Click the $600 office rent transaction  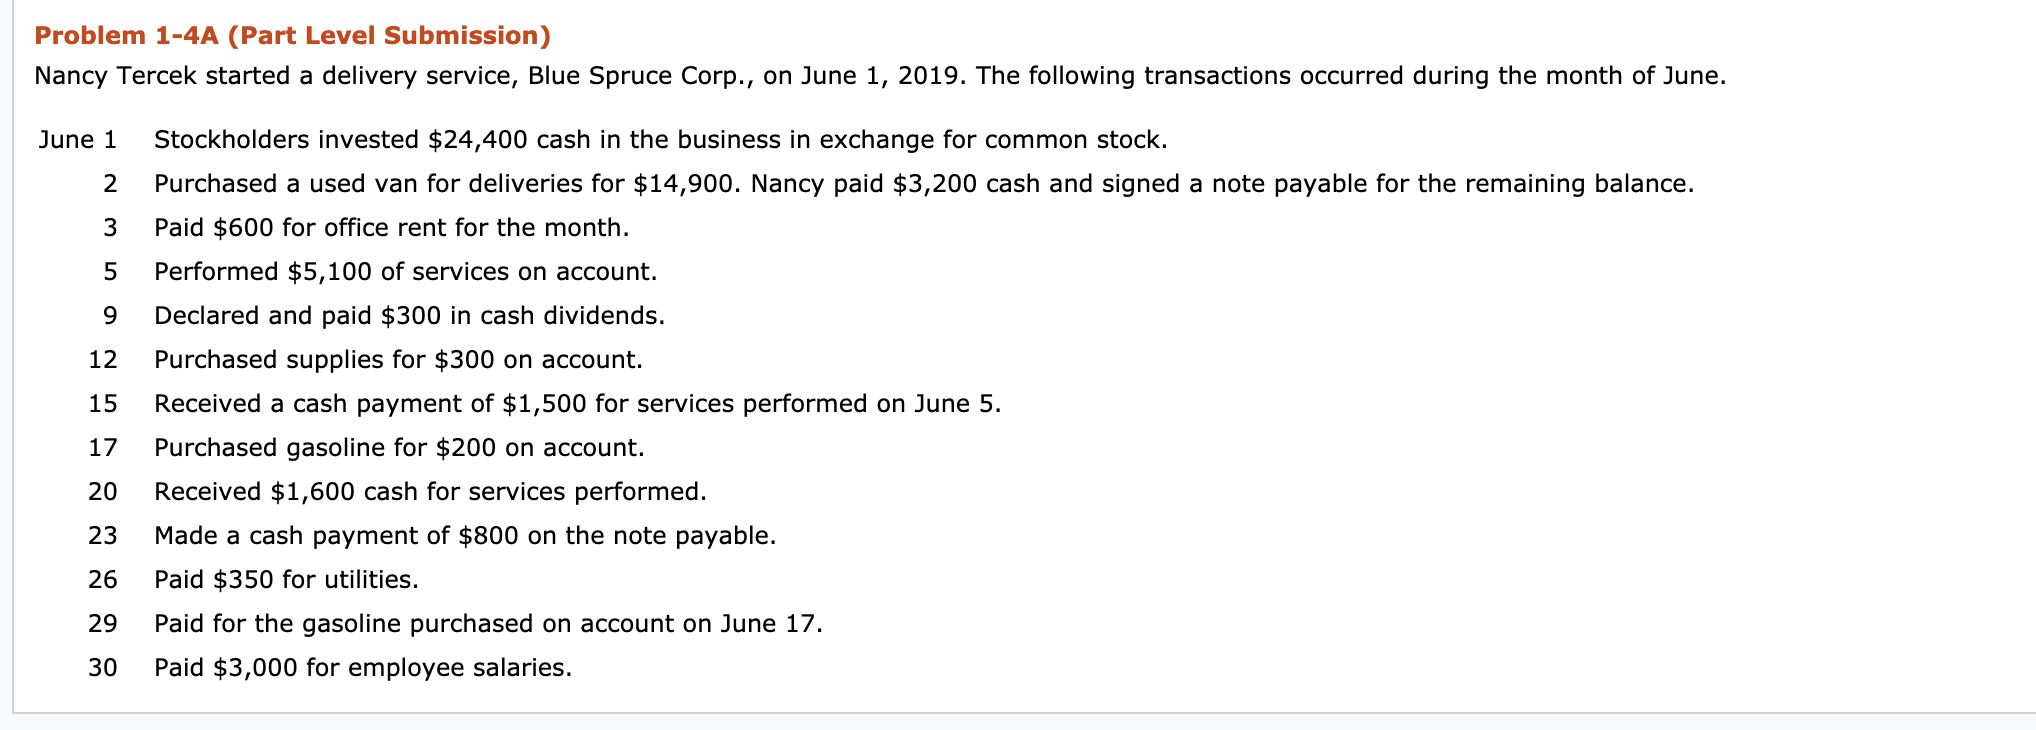click(392, 228)
